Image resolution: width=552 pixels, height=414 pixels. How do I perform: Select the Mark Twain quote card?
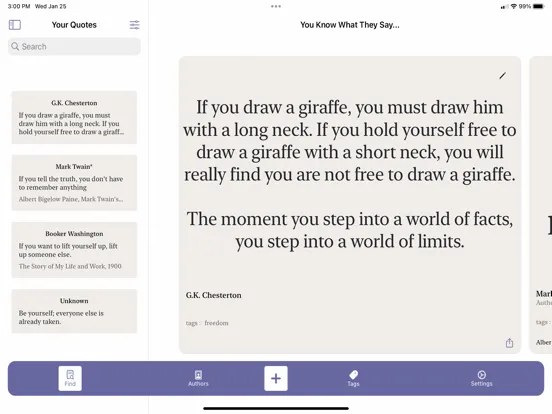click(74, 183)
